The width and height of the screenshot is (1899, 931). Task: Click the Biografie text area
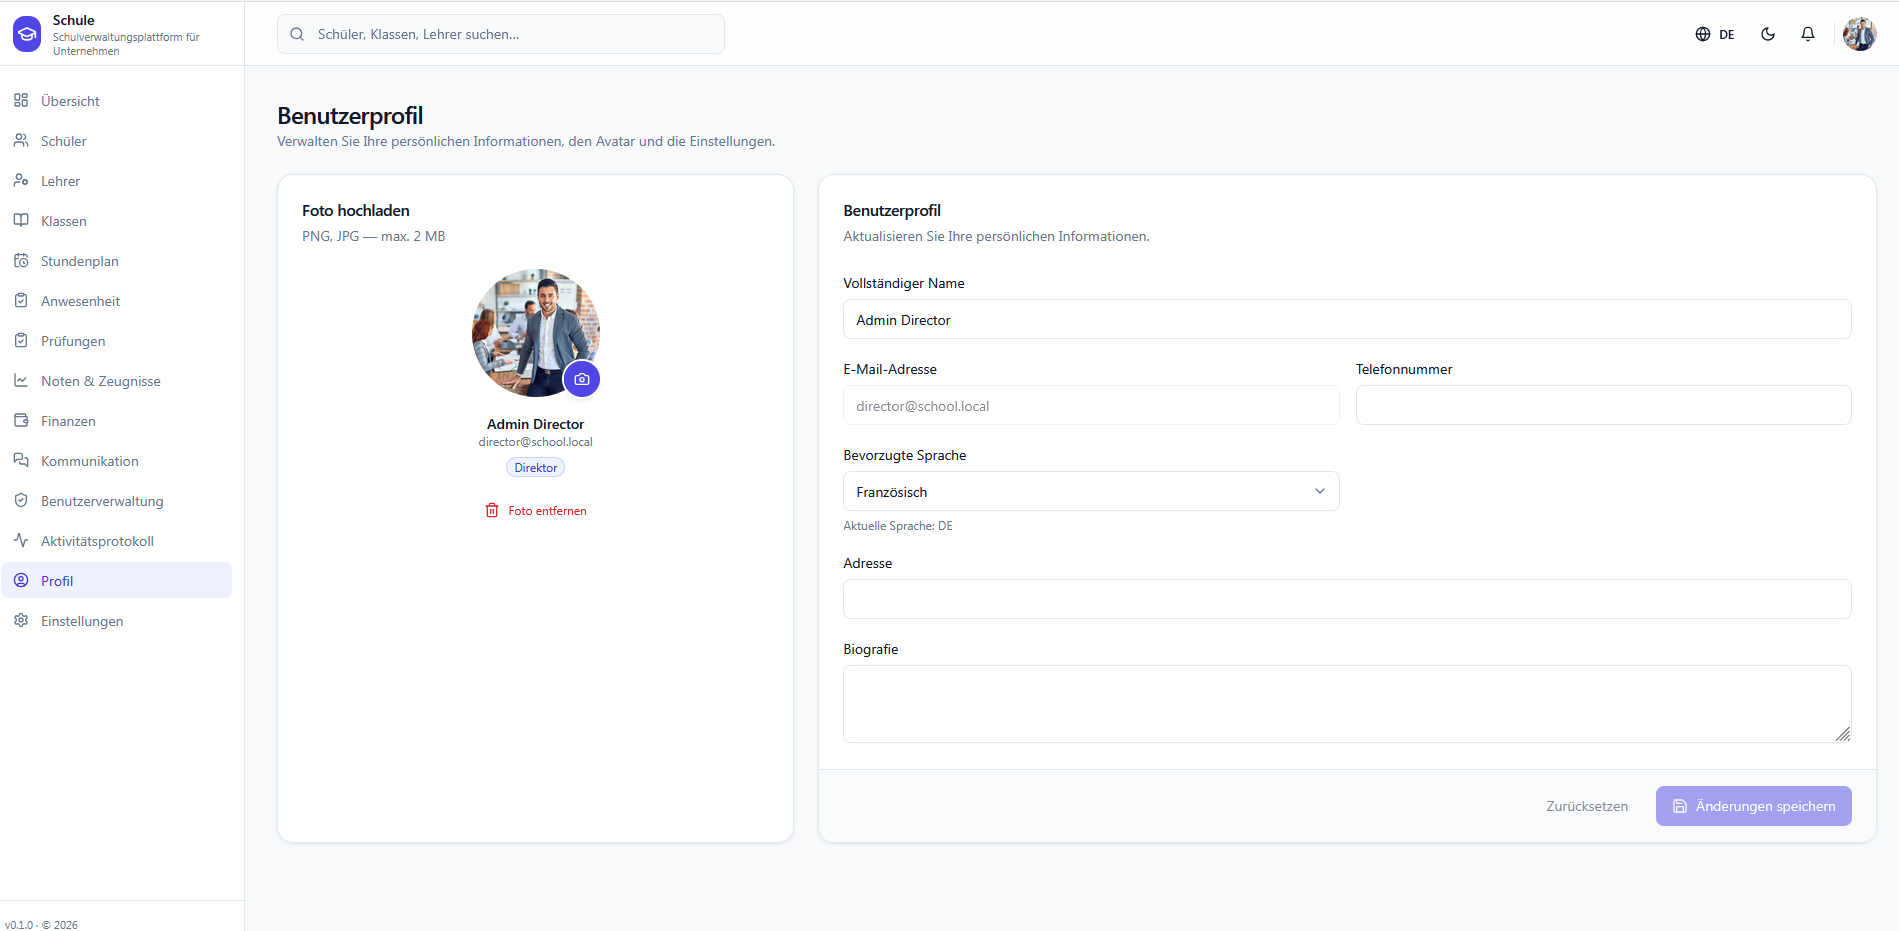tap(1347, 704)
